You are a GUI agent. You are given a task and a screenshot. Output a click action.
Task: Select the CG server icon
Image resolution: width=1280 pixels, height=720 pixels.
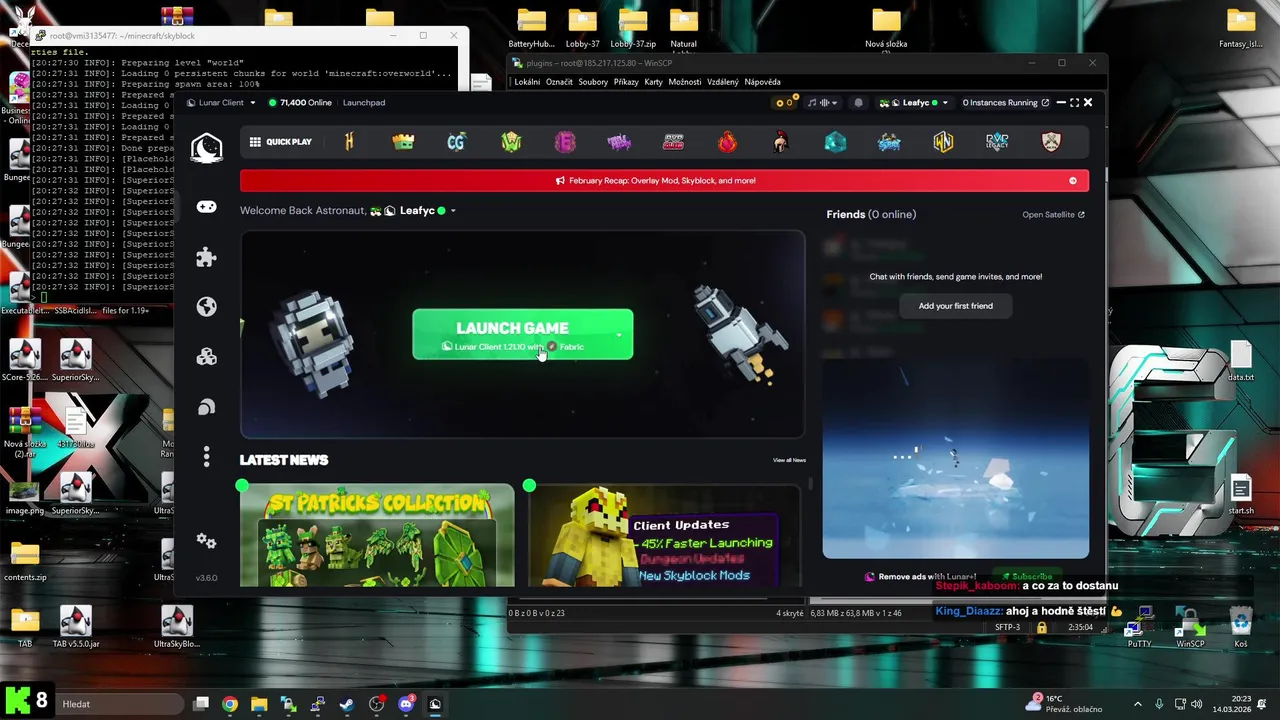coord(457,142)
